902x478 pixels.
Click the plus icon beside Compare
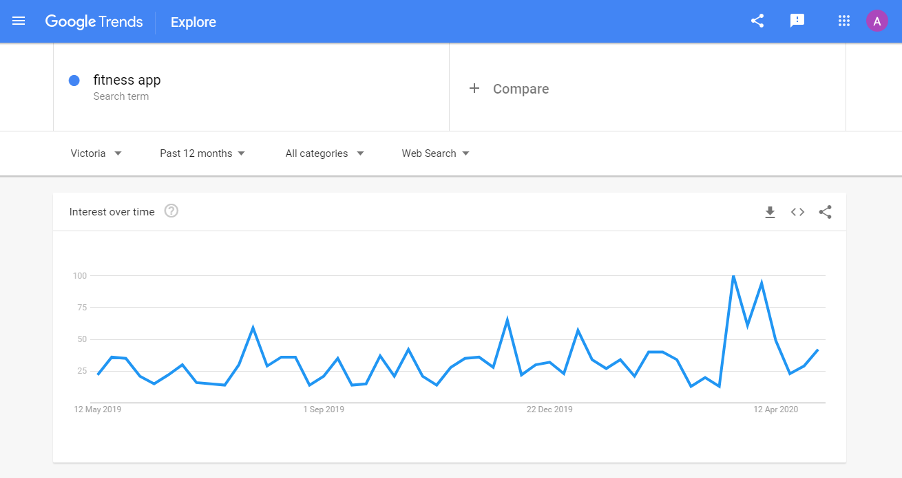[x=474, y=88]
